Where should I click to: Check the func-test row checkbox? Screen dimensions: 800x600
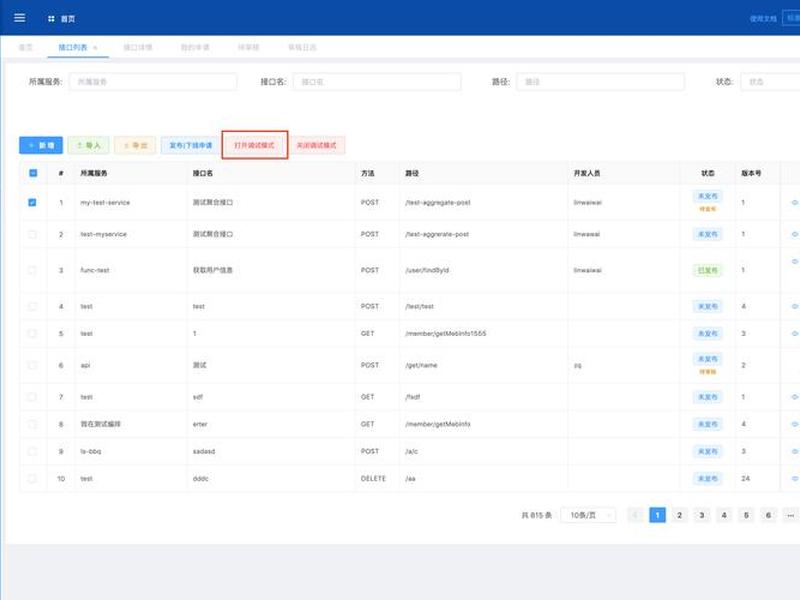(x=32, y=270)
